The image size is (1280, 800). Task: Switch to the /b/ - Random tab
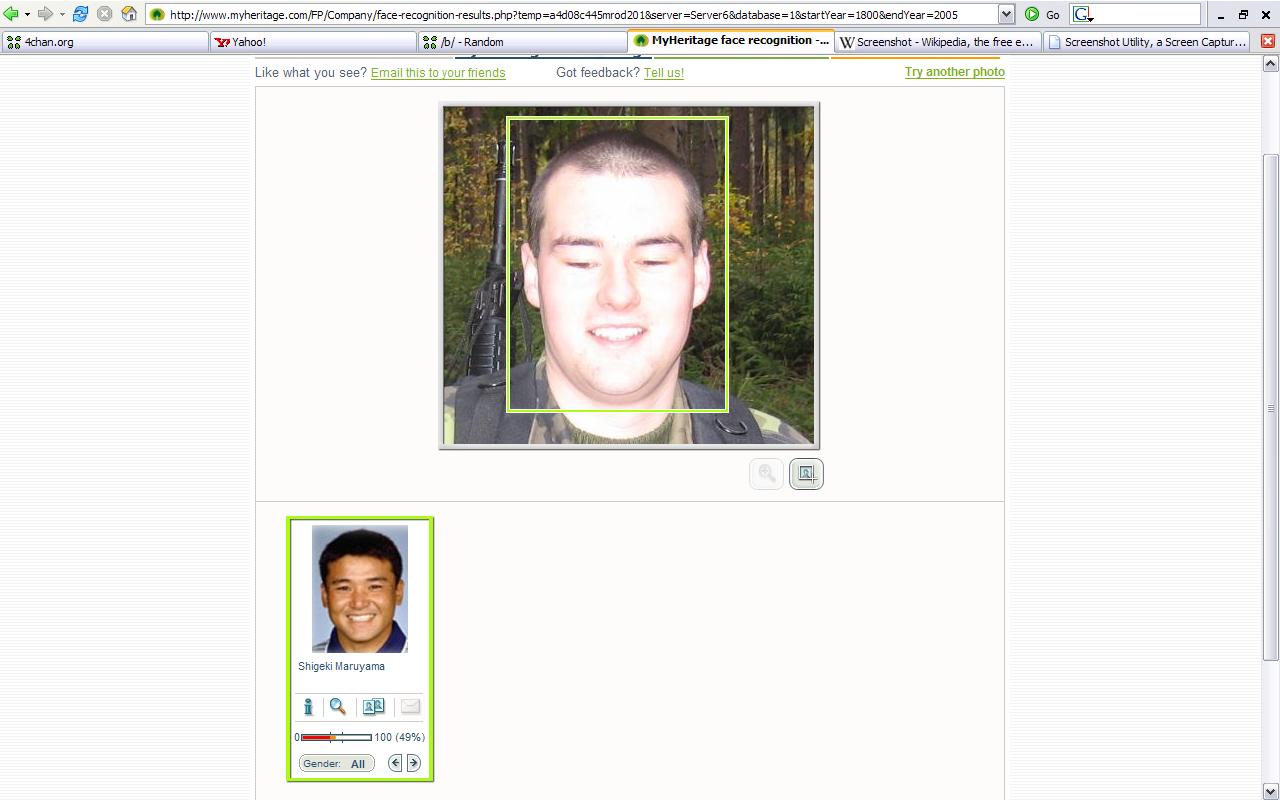521,42
